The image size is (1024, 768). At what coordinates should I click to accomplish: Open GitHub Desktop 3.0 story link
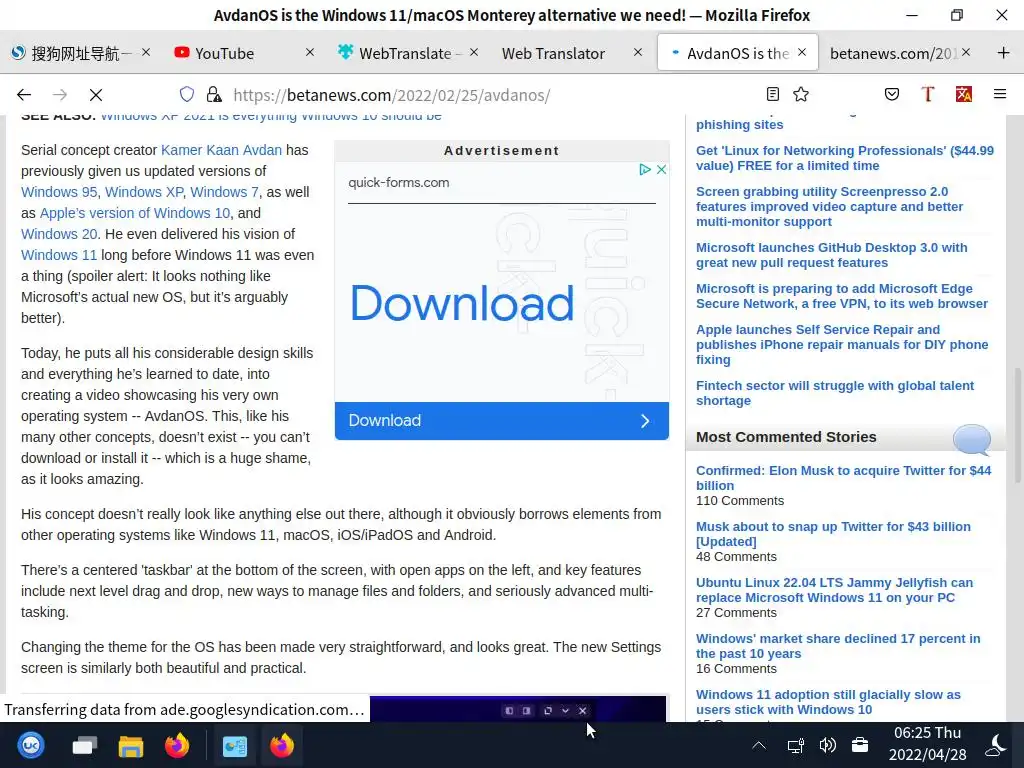click(831, 255)
